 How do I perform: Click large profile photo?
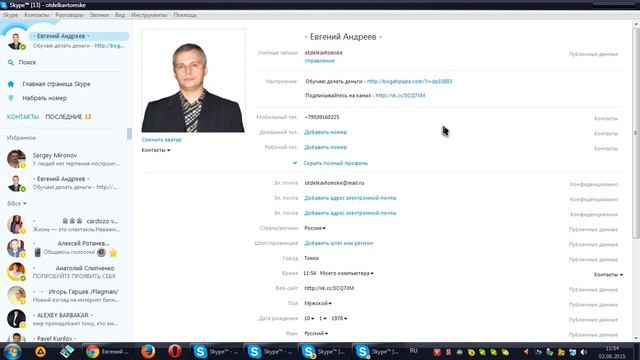[193, 81]
